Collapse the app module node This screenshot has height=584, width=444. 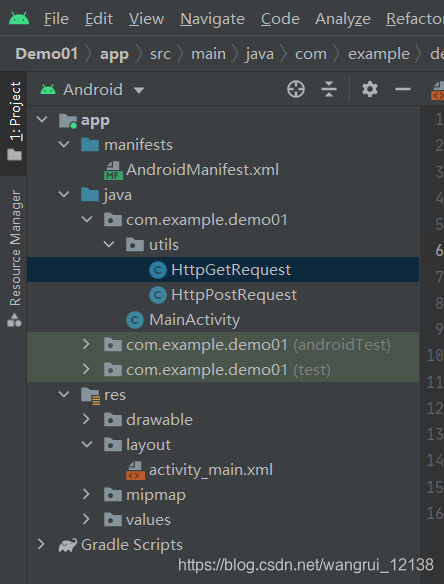coord(42,120)
